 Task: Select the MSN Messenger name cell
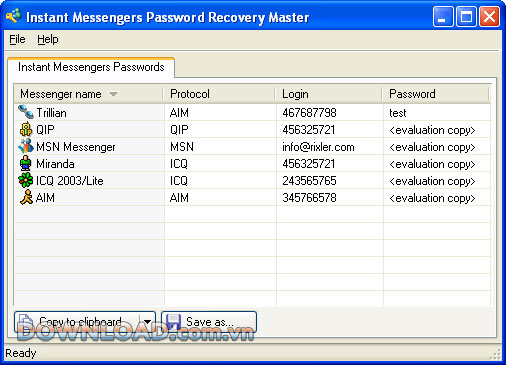tap(76, 147)
